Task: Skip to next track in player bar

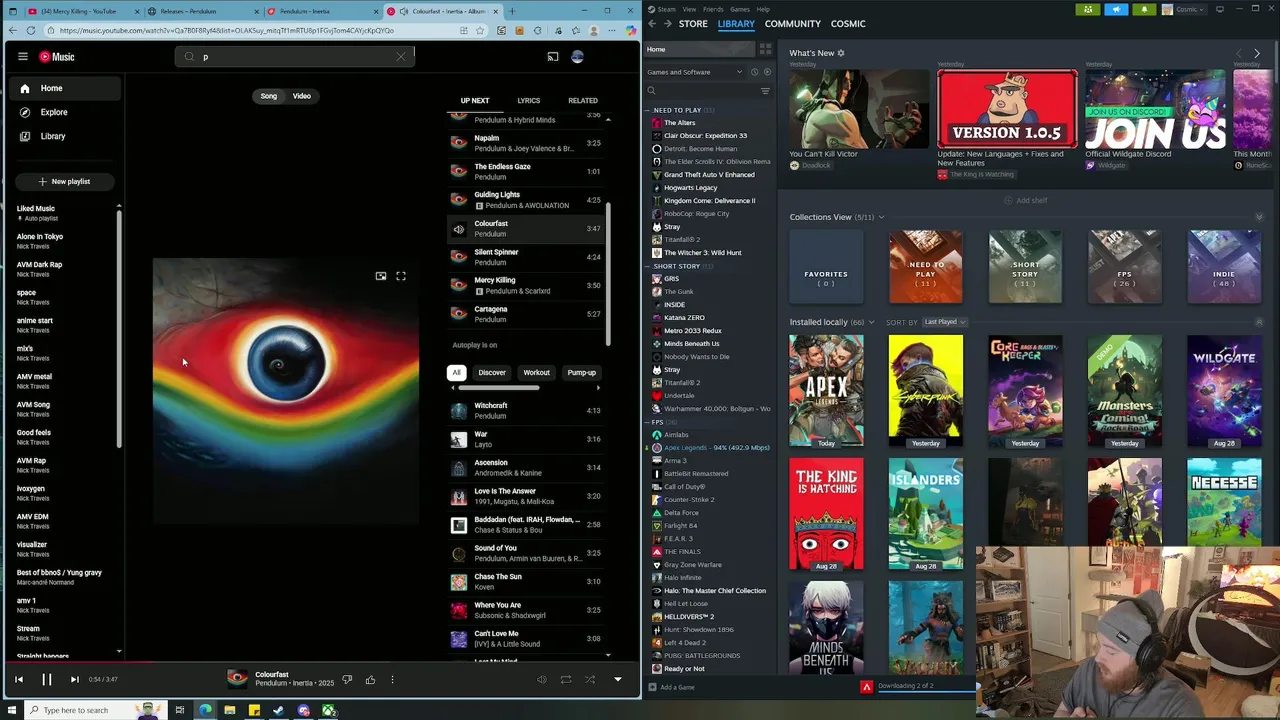Action: point(74,679)
